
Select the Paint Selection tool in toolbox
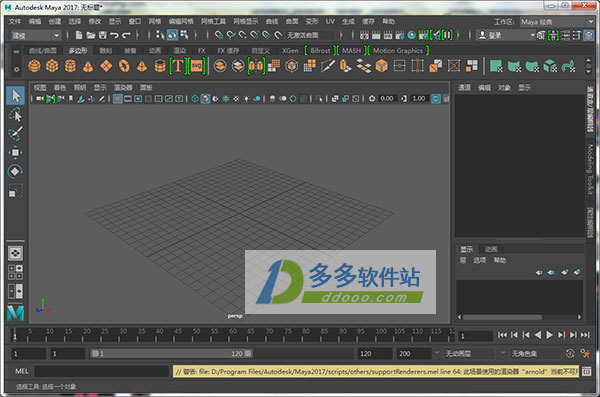coord(16,133)
